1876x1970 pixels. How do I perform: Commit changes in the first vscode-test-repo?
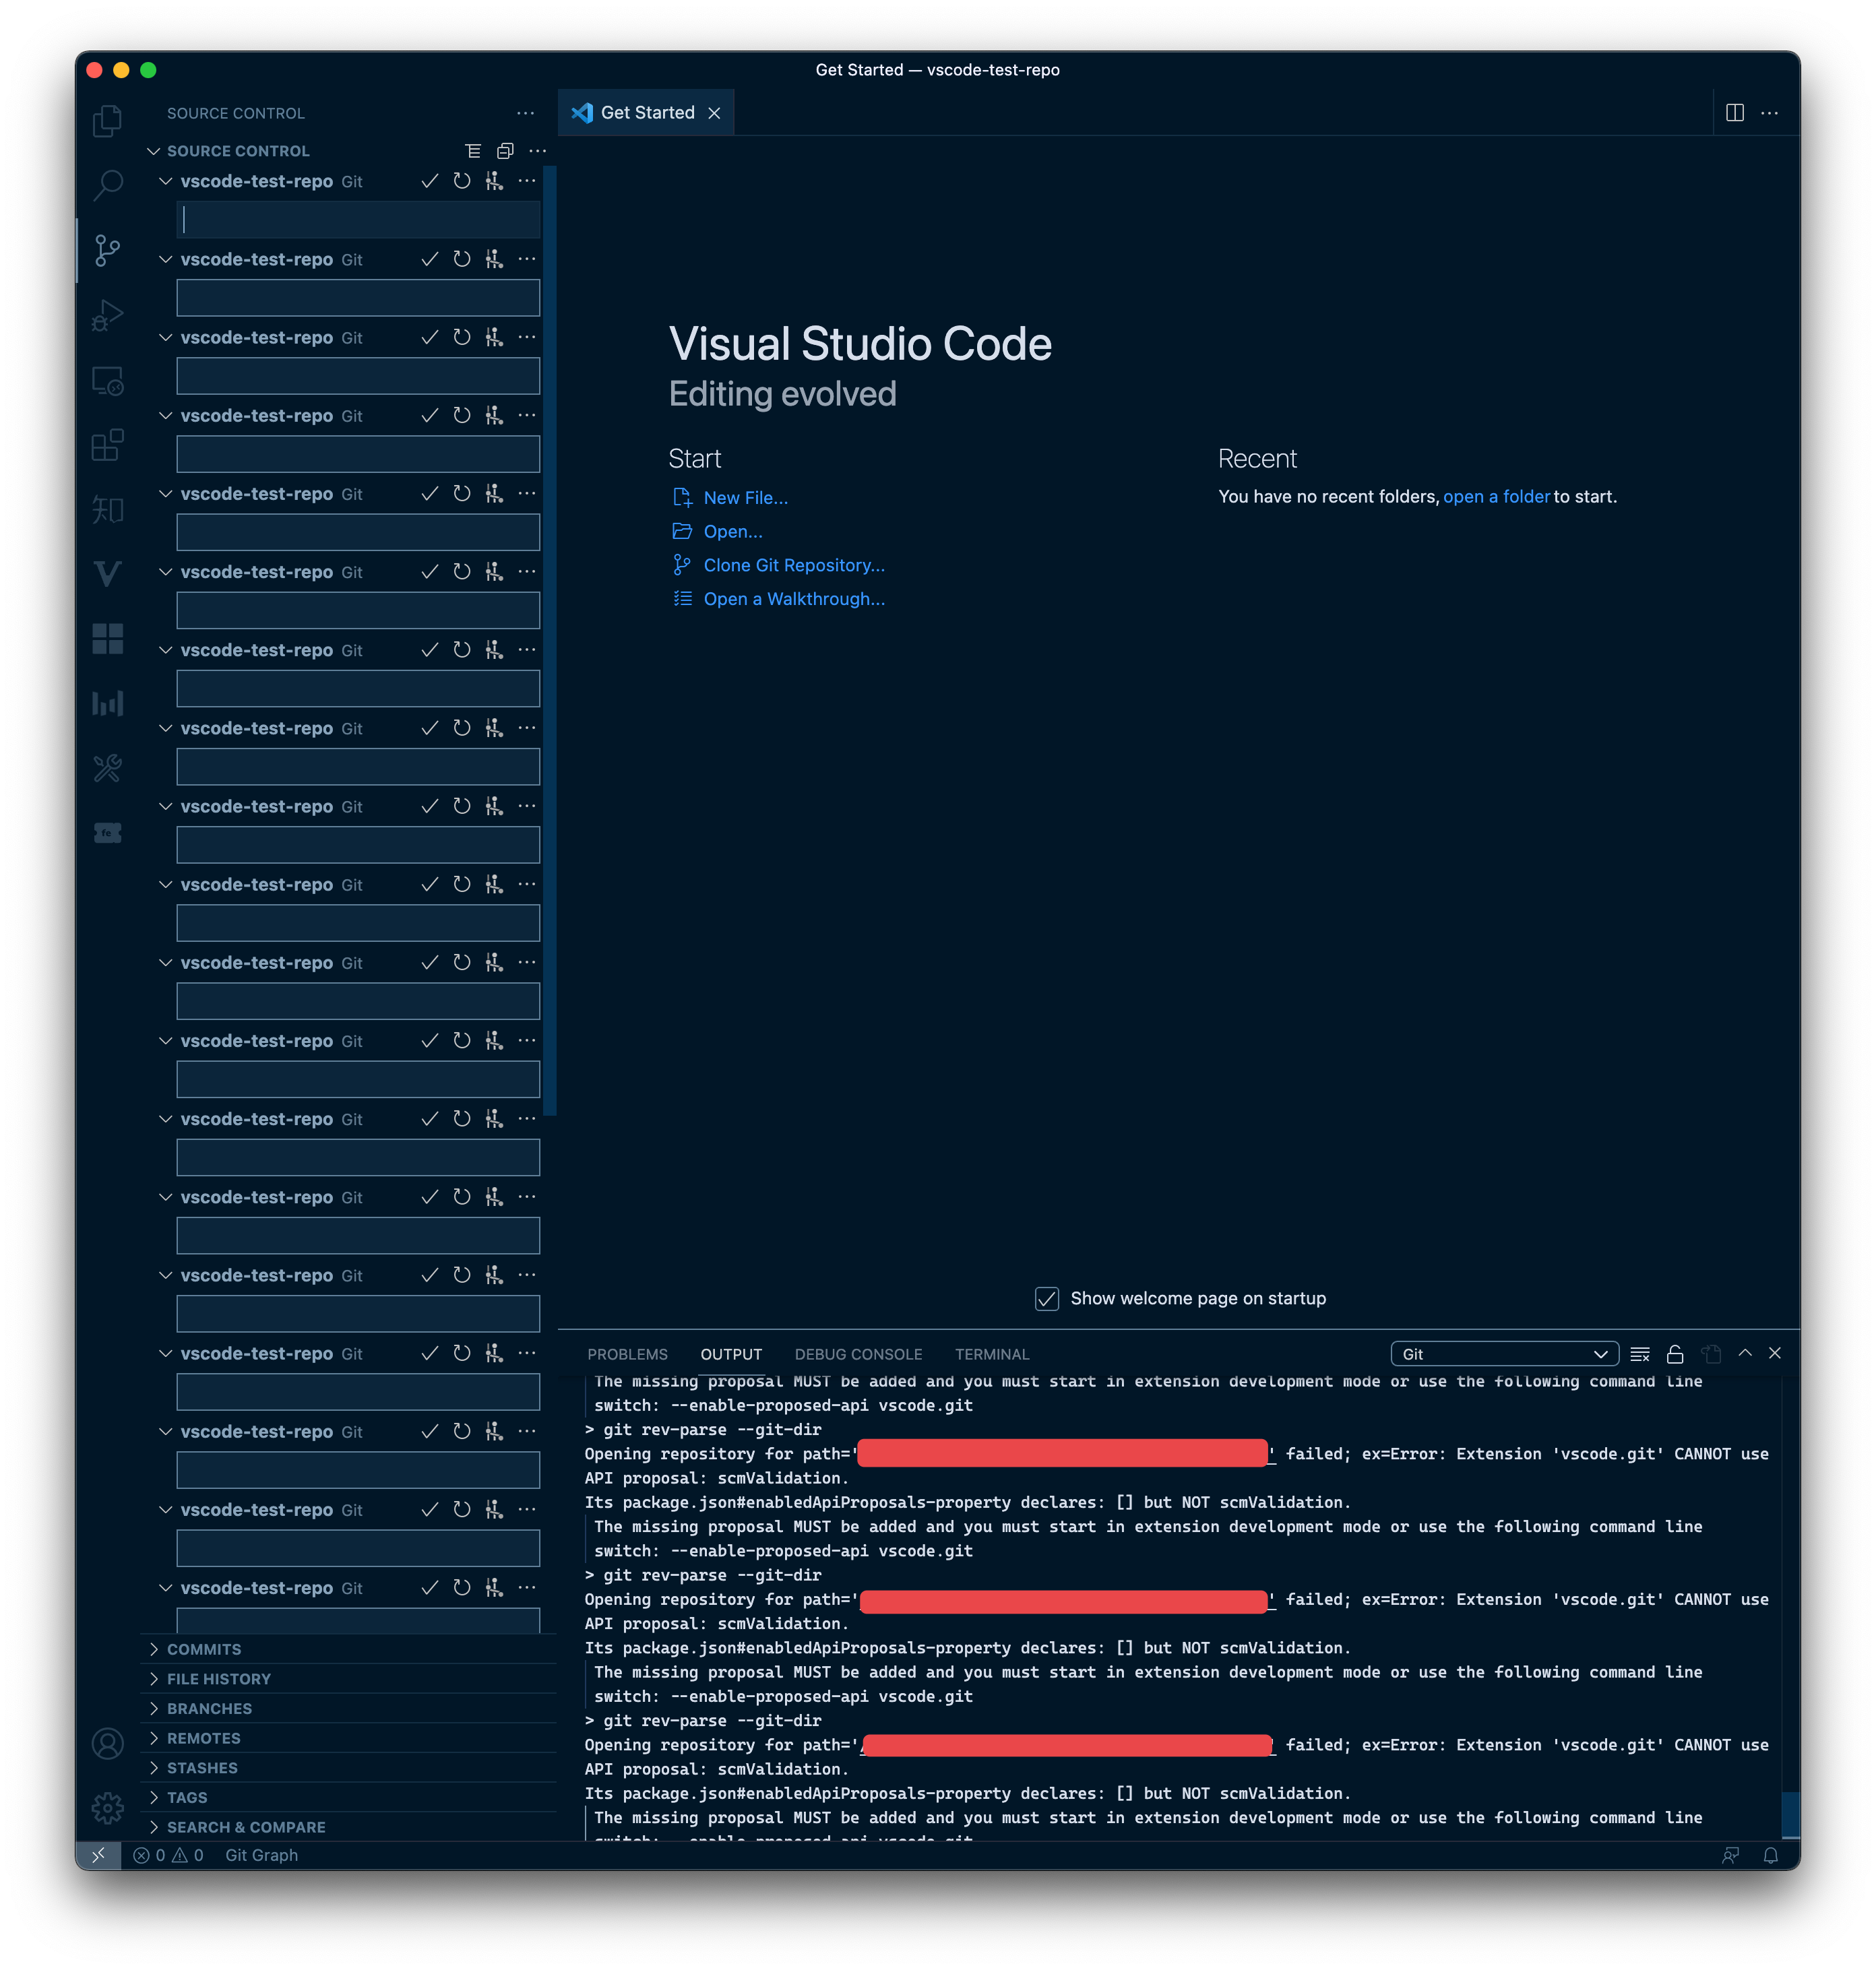pyautogui.click(x=430, y=181)
